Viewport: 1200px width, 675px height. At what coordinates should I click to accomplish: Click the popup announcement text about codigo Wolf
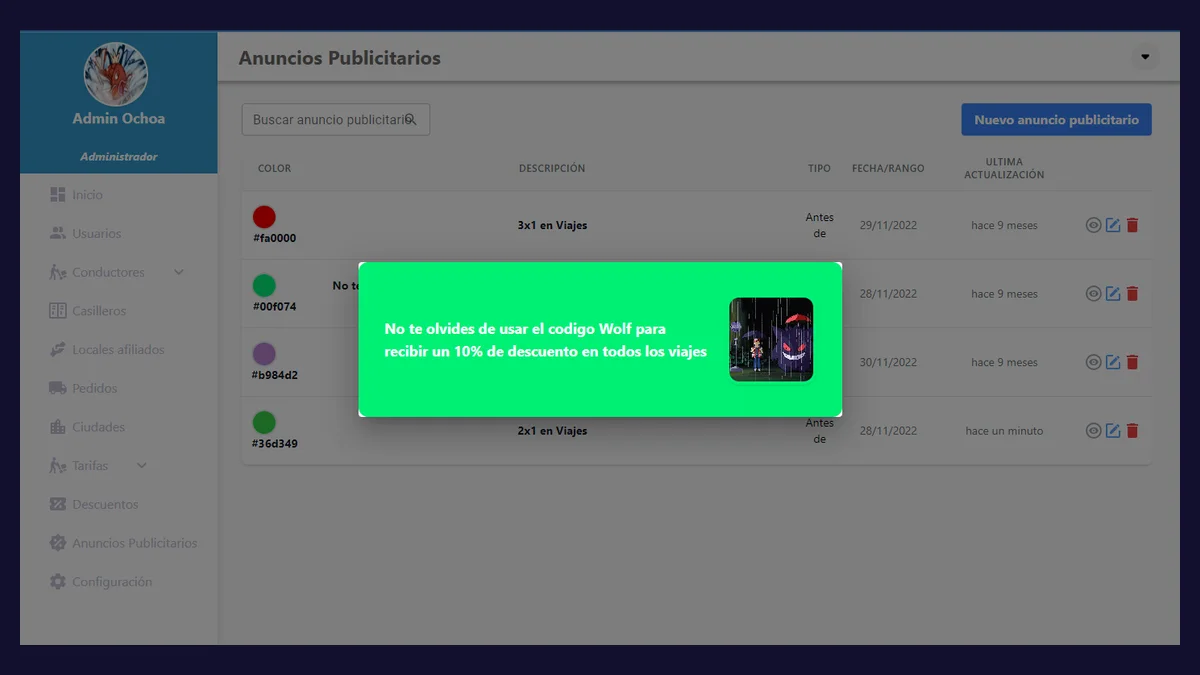click(x=546, y=340)
